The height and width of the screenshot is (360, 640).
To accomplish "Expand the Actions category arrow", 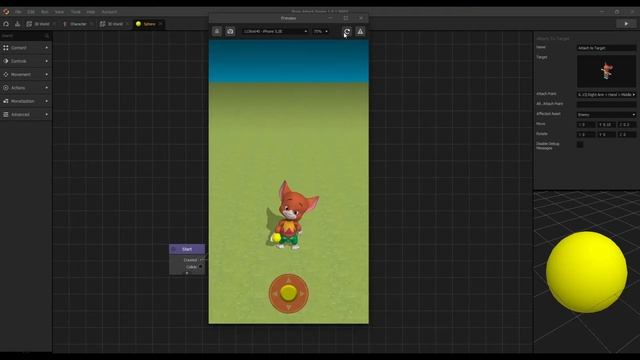I will point(47,88).
